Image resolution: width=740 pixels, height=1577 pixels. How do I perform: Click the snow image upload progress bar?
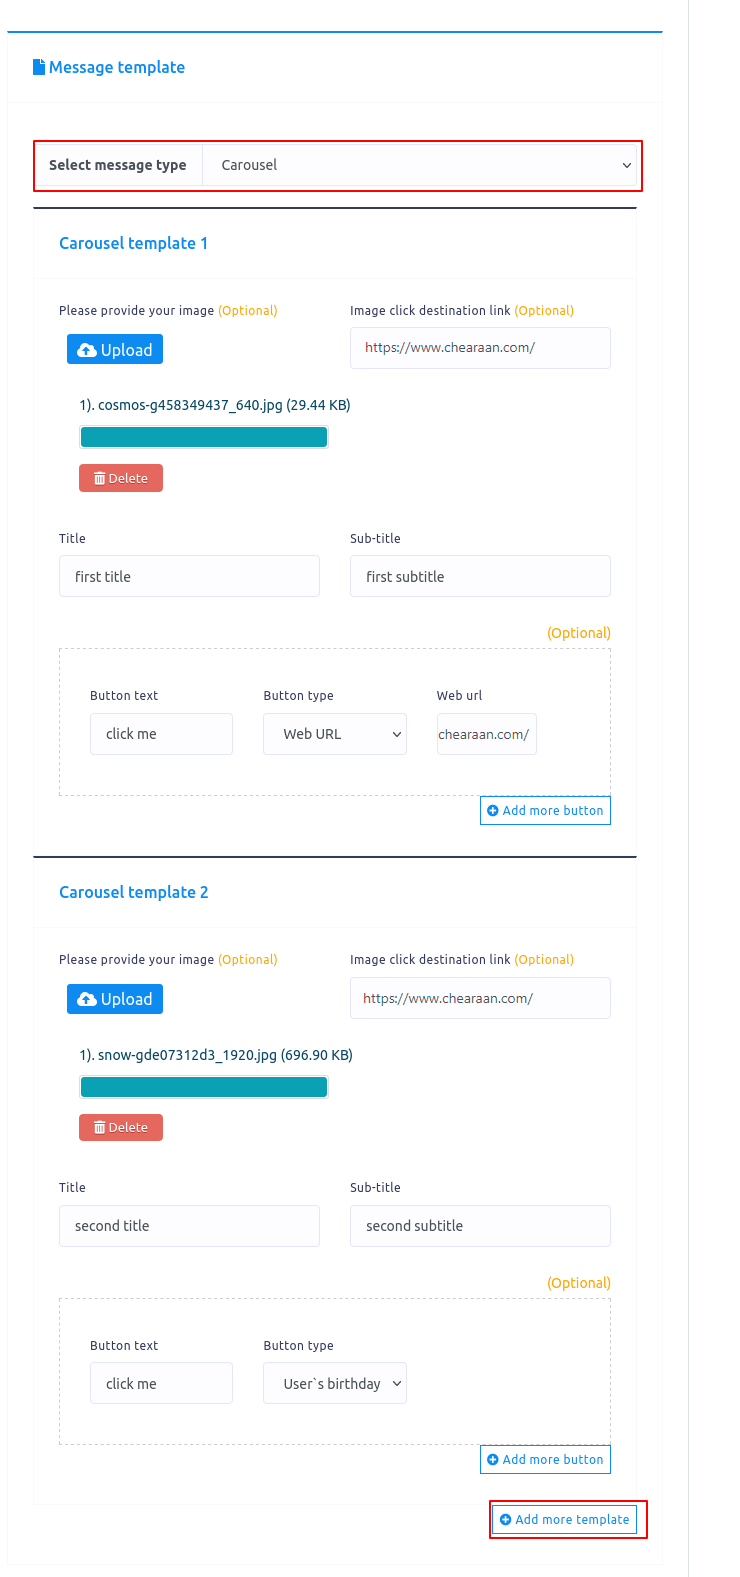pos(204,1087)
